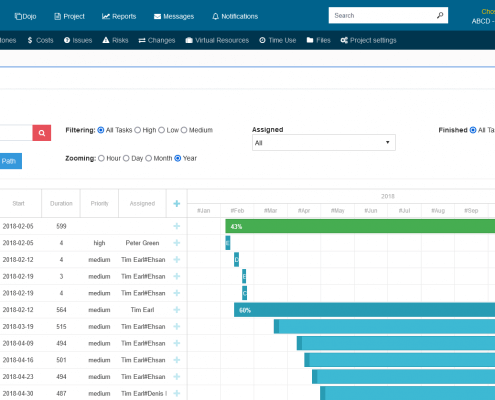Click the 2018 year header
Viewport: 495px width, 400px height.
(388, 196)
